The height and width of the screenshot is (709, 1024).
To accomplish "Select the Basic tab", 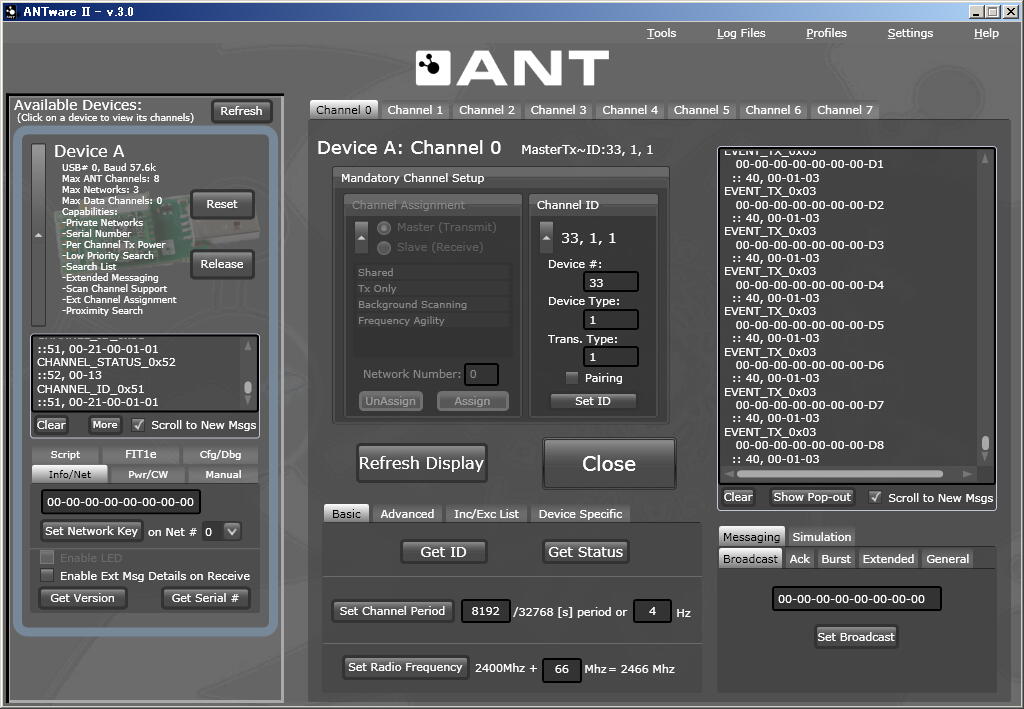I will tap(346, 514).
